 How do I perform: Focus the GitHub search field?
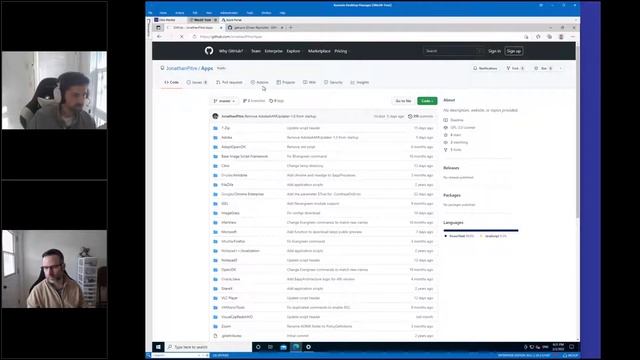(x=453, y=51)
